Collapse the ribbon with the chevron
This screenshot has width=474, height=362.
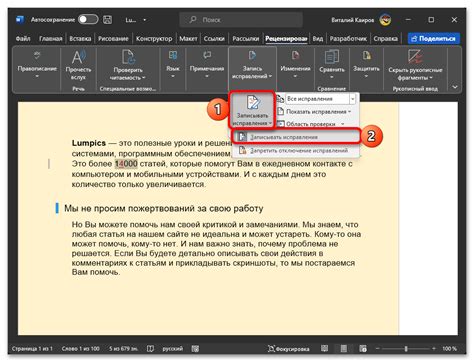click(455, 87)
